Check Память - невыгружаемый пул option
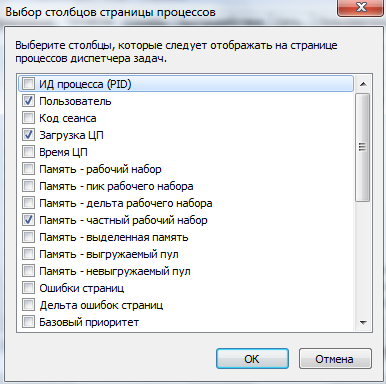The width and height of the screenshot is (386, 384). [x=28, y=271]
